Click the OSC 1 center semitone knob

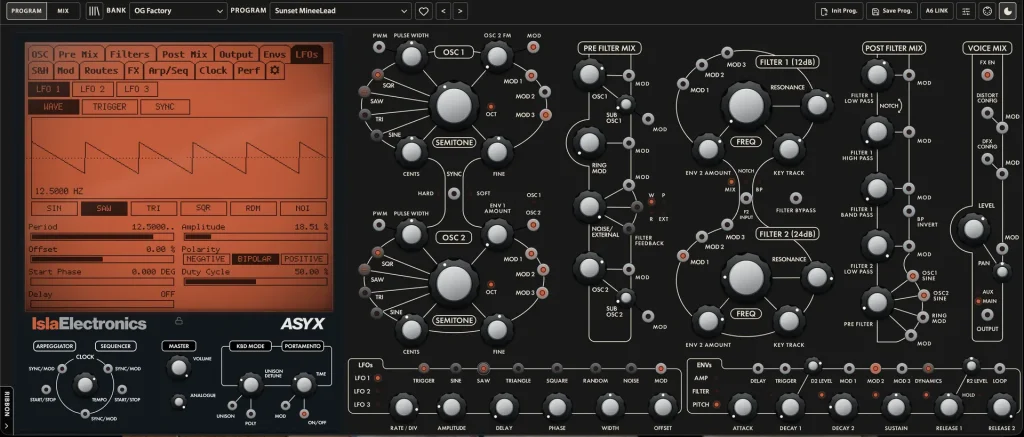coord(454,106)
